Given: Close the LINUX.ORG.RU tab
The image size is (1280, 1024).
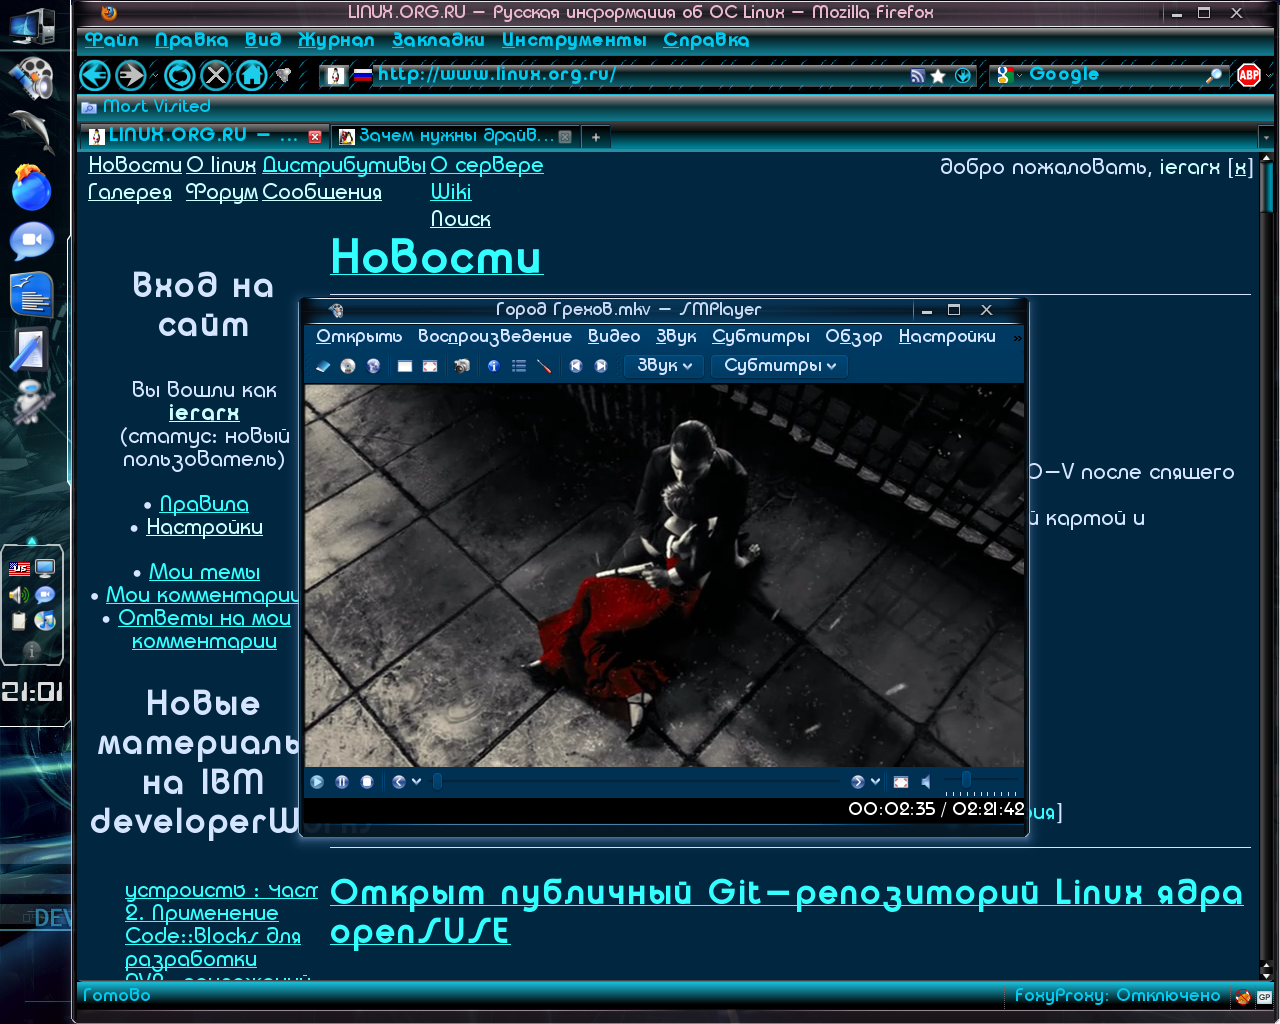Looking at the screenshot, I should point(315,137).
